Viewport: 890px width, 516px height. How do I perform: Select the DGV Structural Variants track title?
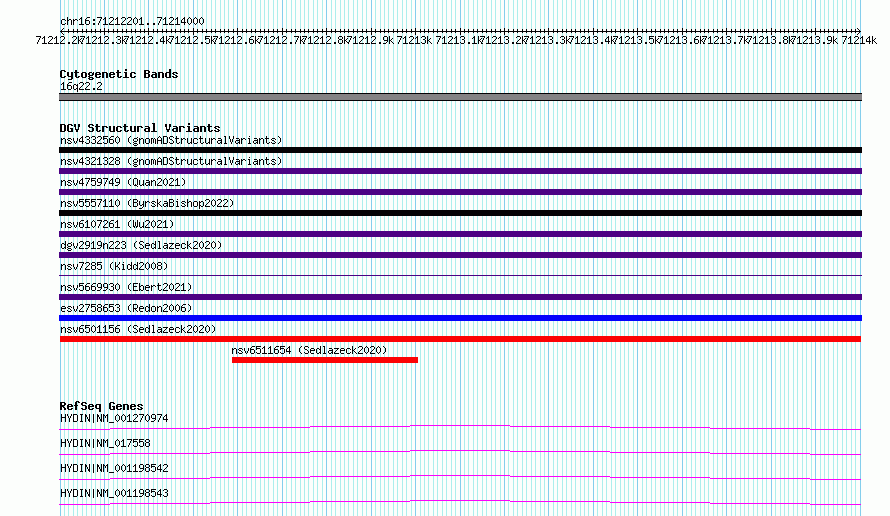pos(140,128)
